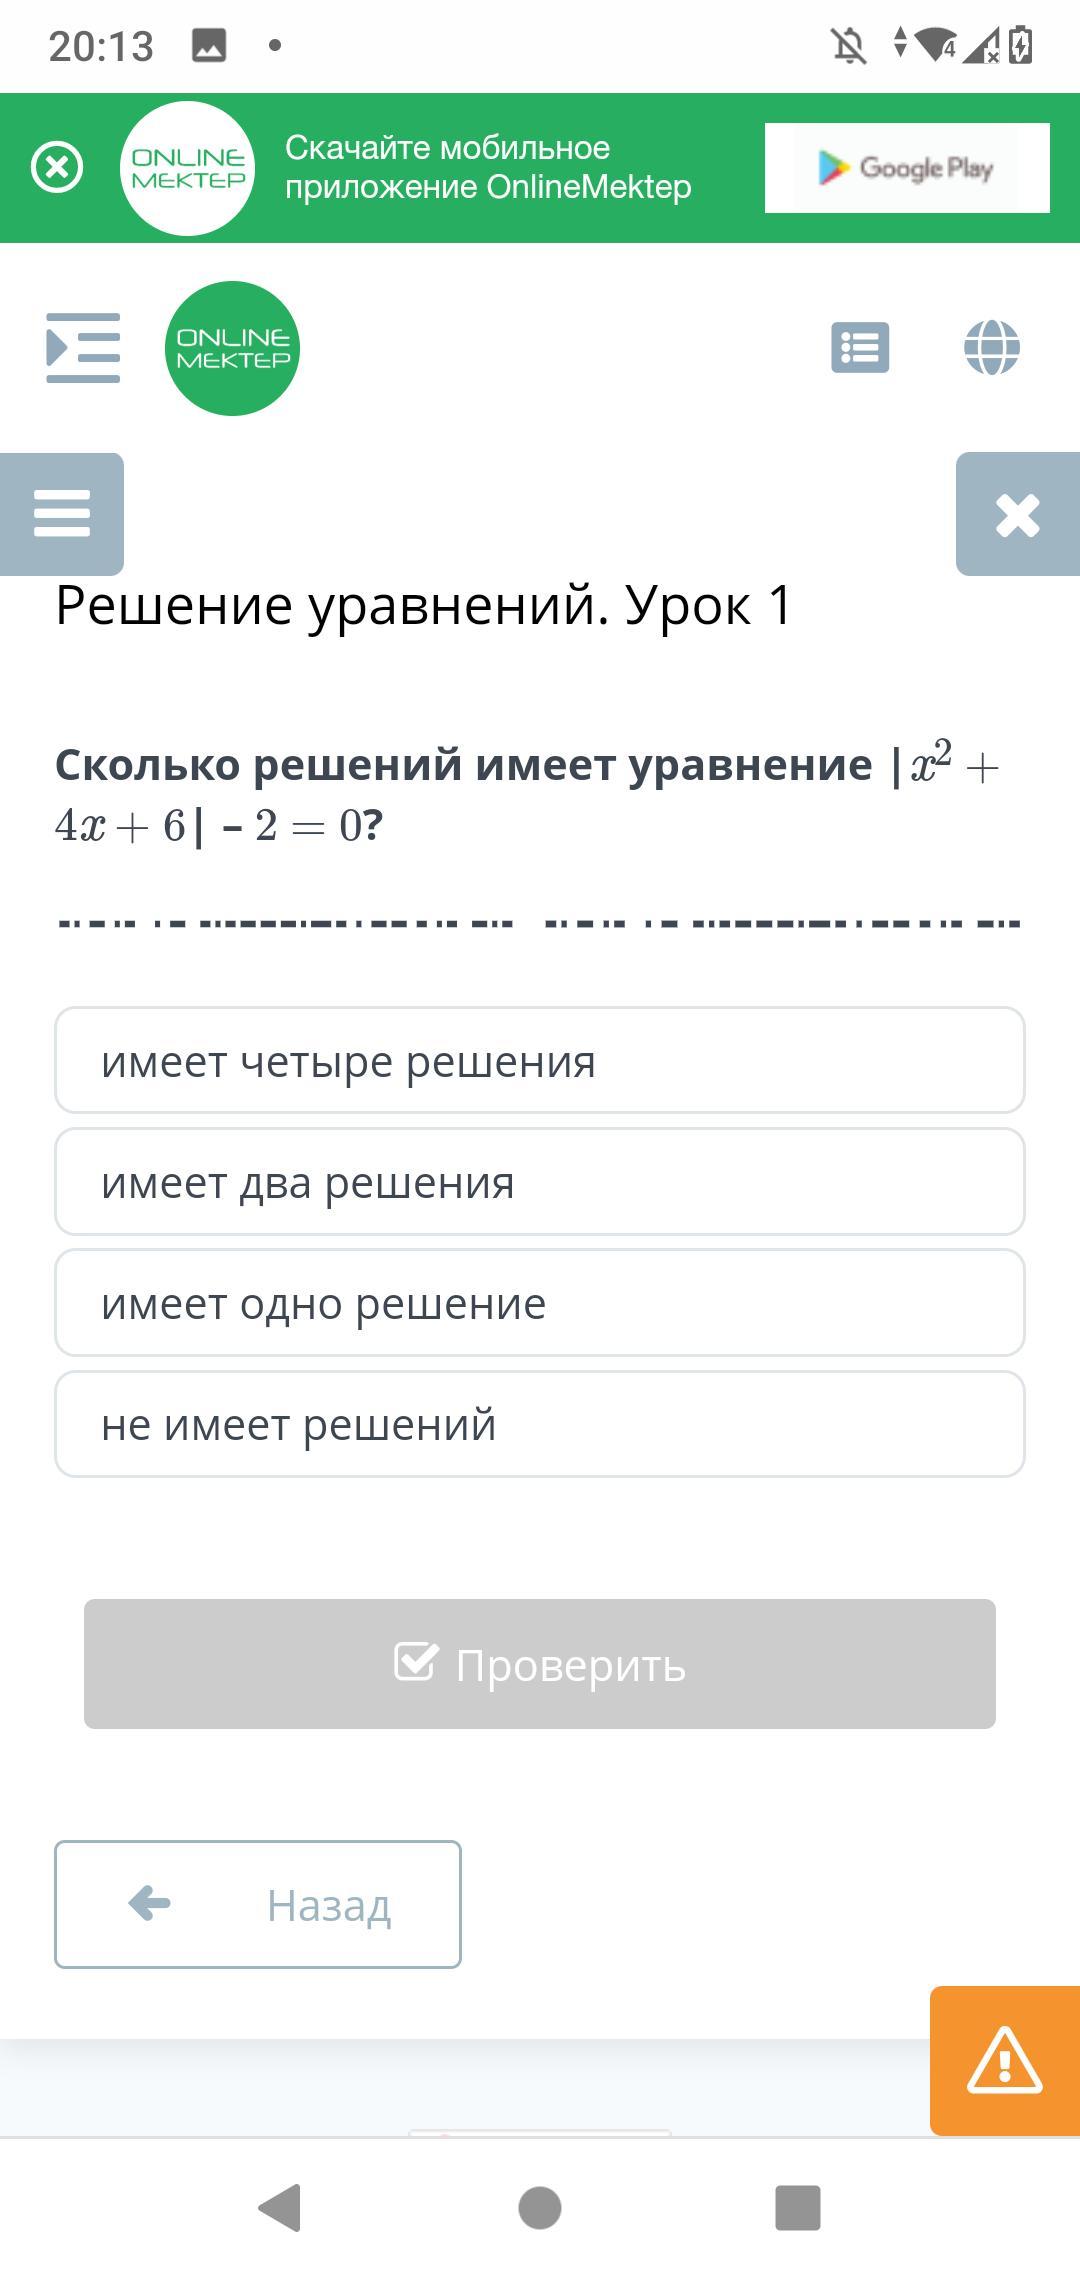Viewport: 1080px width, 2280px height.
Task: Open Google Play store badge
Action: [906, 168]
